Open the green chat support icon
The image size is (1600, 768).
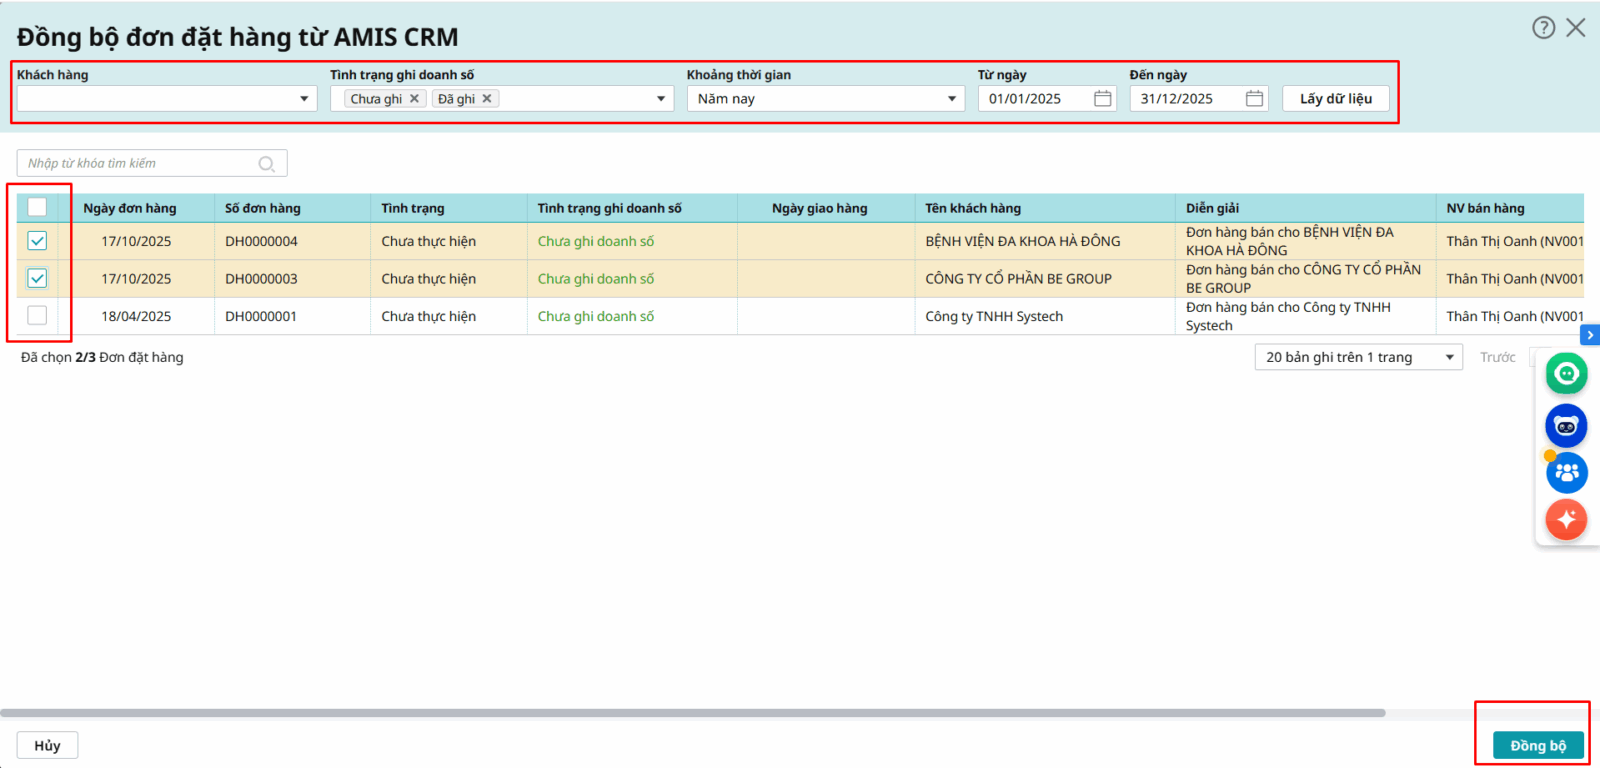pyautogui.click(x=1566, y=374)
